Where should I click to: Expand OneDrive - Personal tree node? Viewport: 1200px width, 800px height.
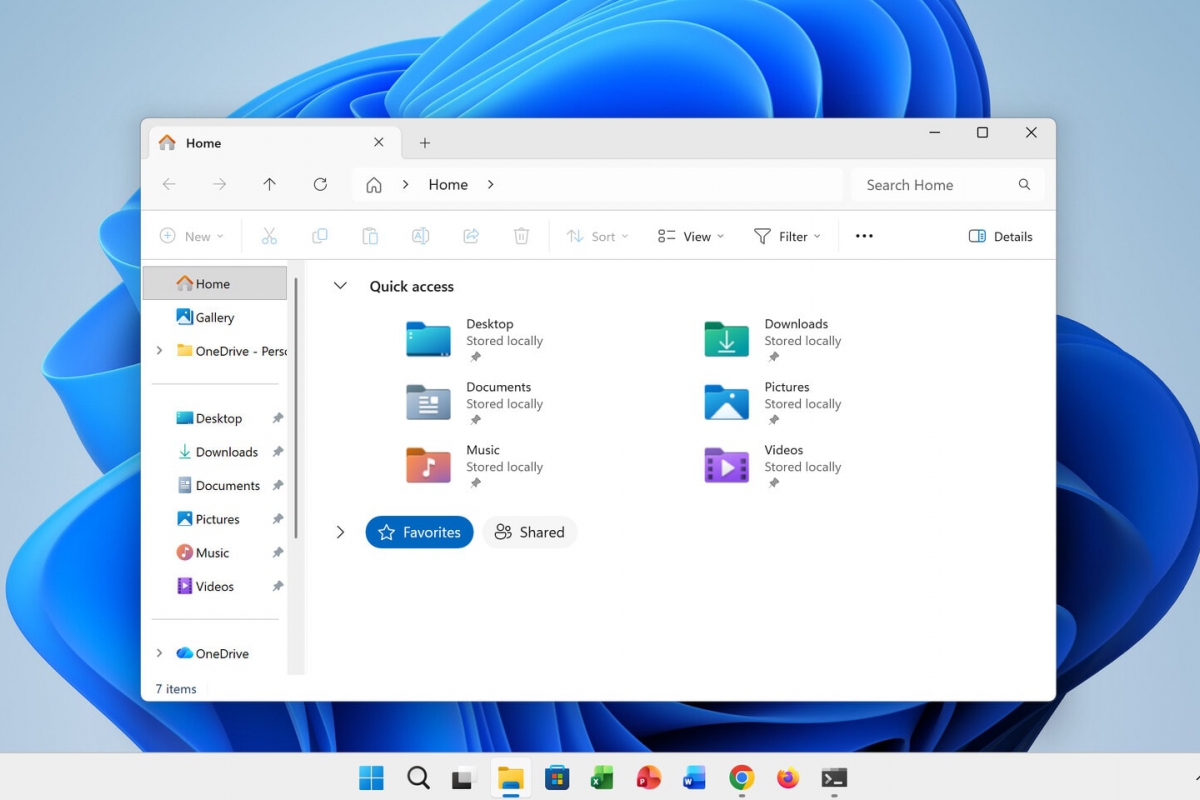pyautogui.click(x=159, y=351)
